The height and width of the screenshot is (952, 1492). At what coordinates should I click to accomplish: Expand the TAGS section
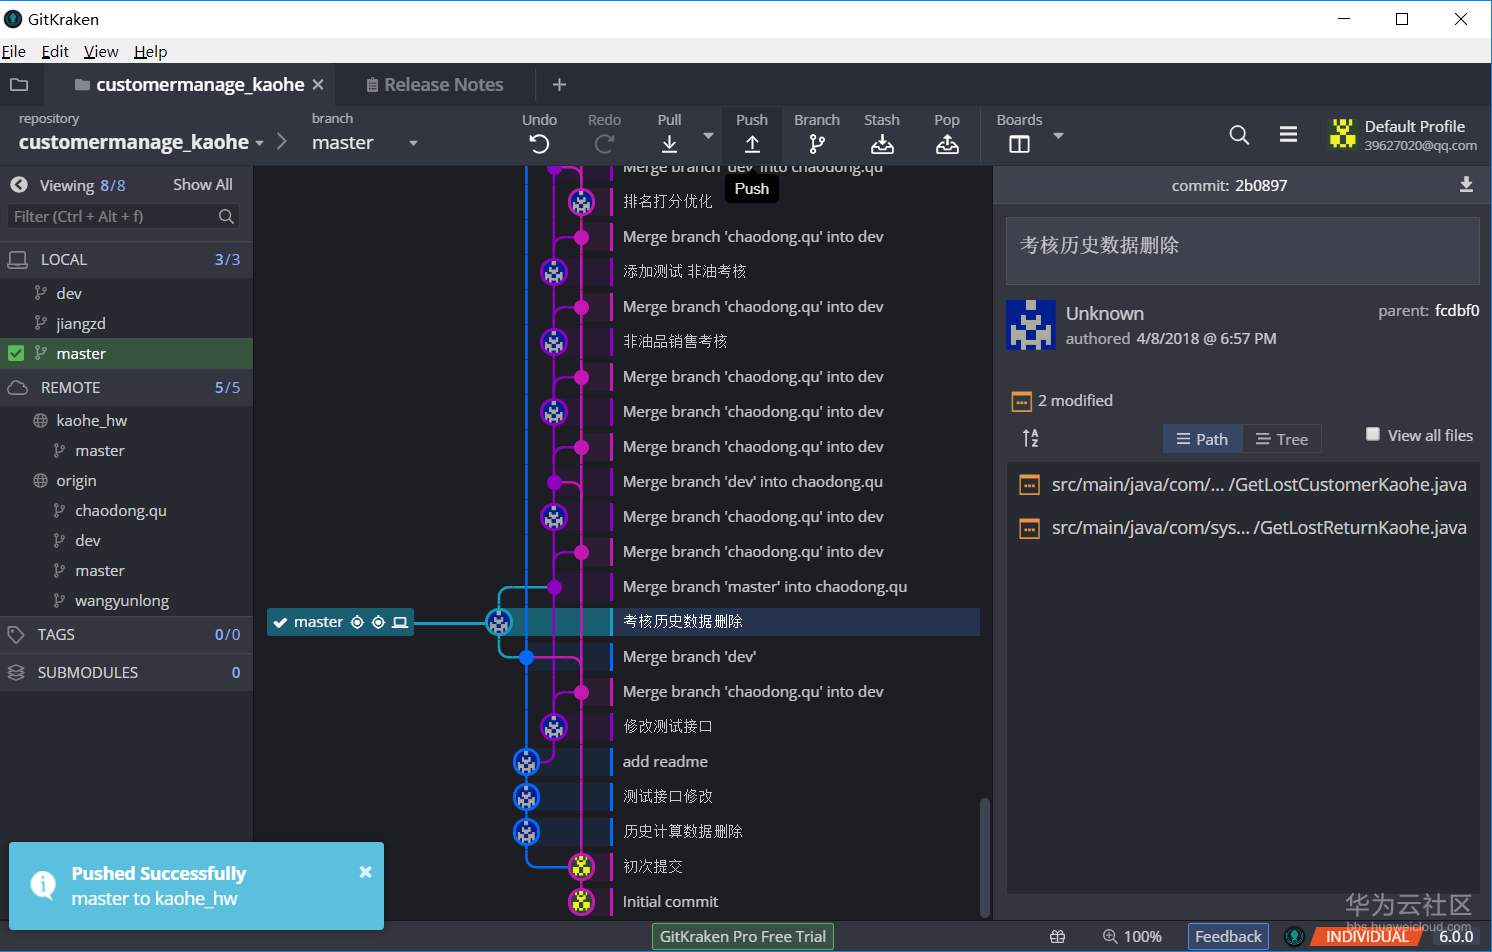pos(126,634)
